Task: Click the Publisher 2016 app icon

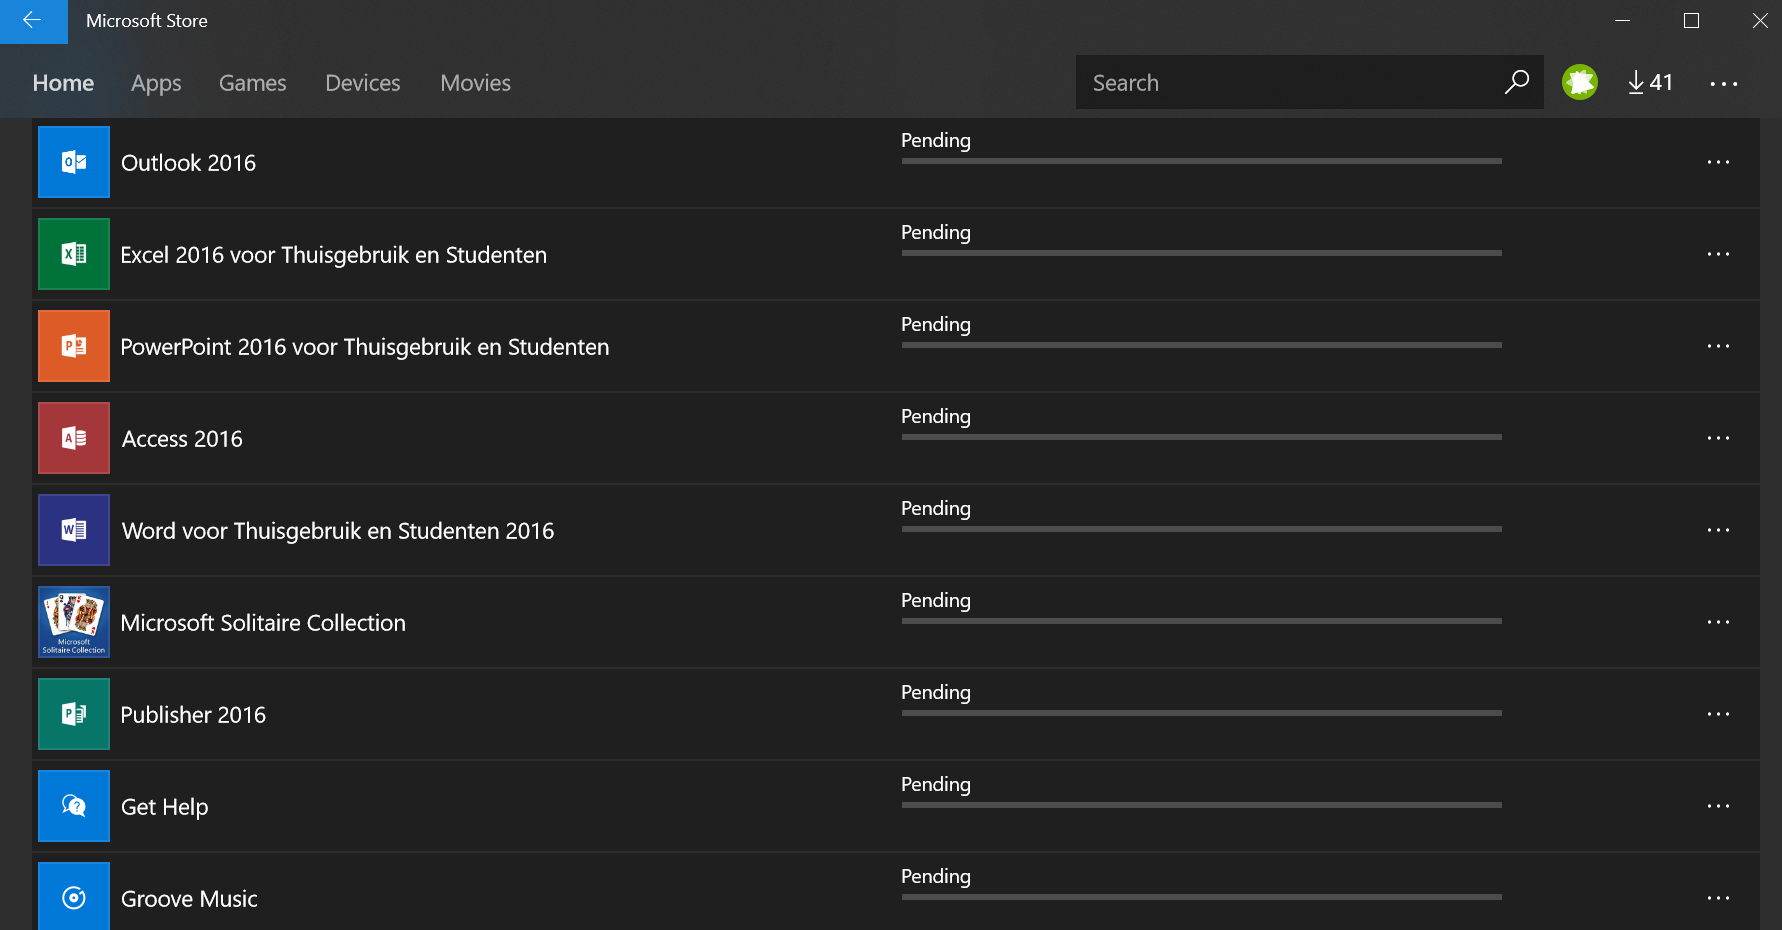Action: tap(74, 714)
